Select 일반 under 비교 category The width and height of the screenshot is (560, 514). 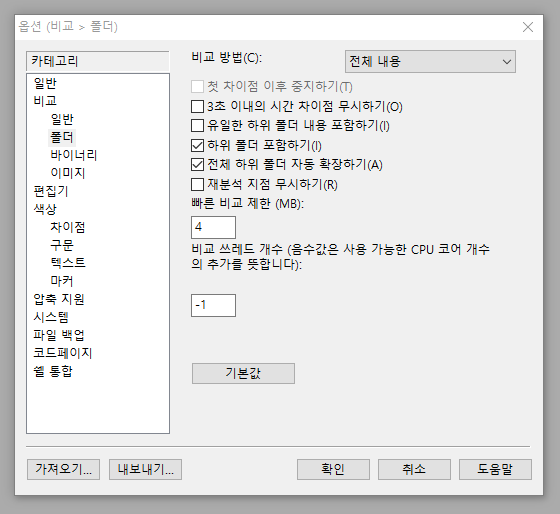tap(62, 119)
